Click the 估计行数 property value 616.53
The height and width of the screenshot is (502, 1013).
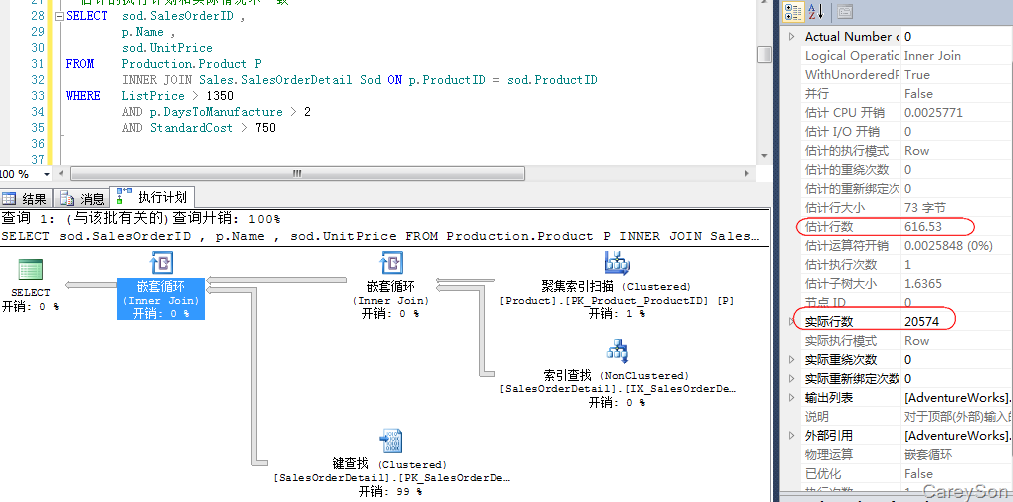[x=923, y=227]
